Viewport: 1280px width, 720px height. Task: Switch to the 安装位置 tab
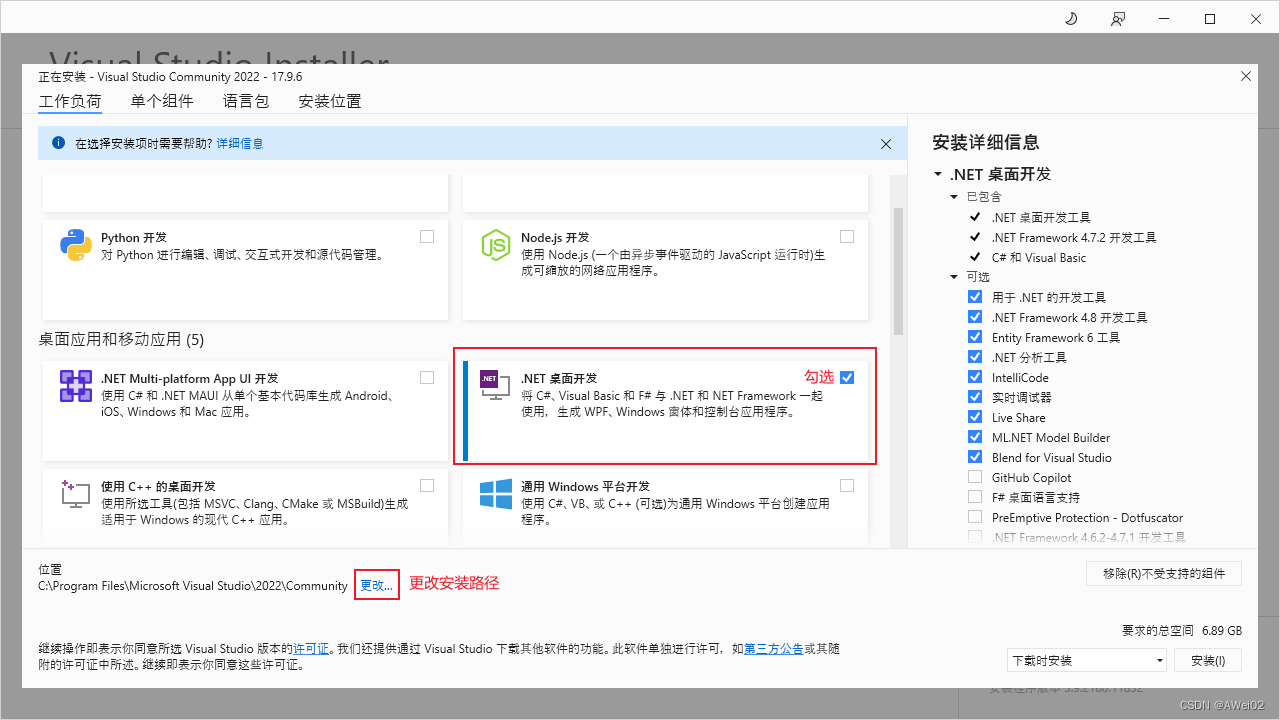click(330, 101)
